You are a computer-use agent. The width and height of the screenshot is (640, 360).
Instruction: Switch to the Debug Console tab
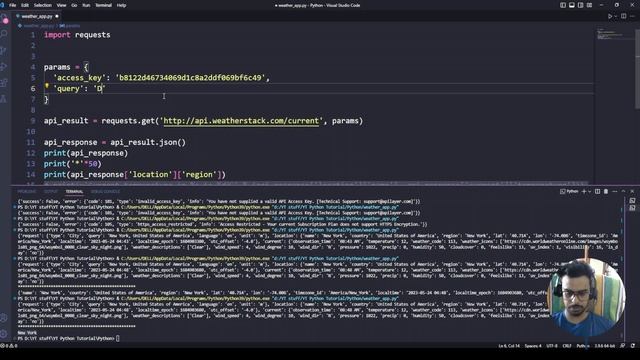tap(105, 191)
